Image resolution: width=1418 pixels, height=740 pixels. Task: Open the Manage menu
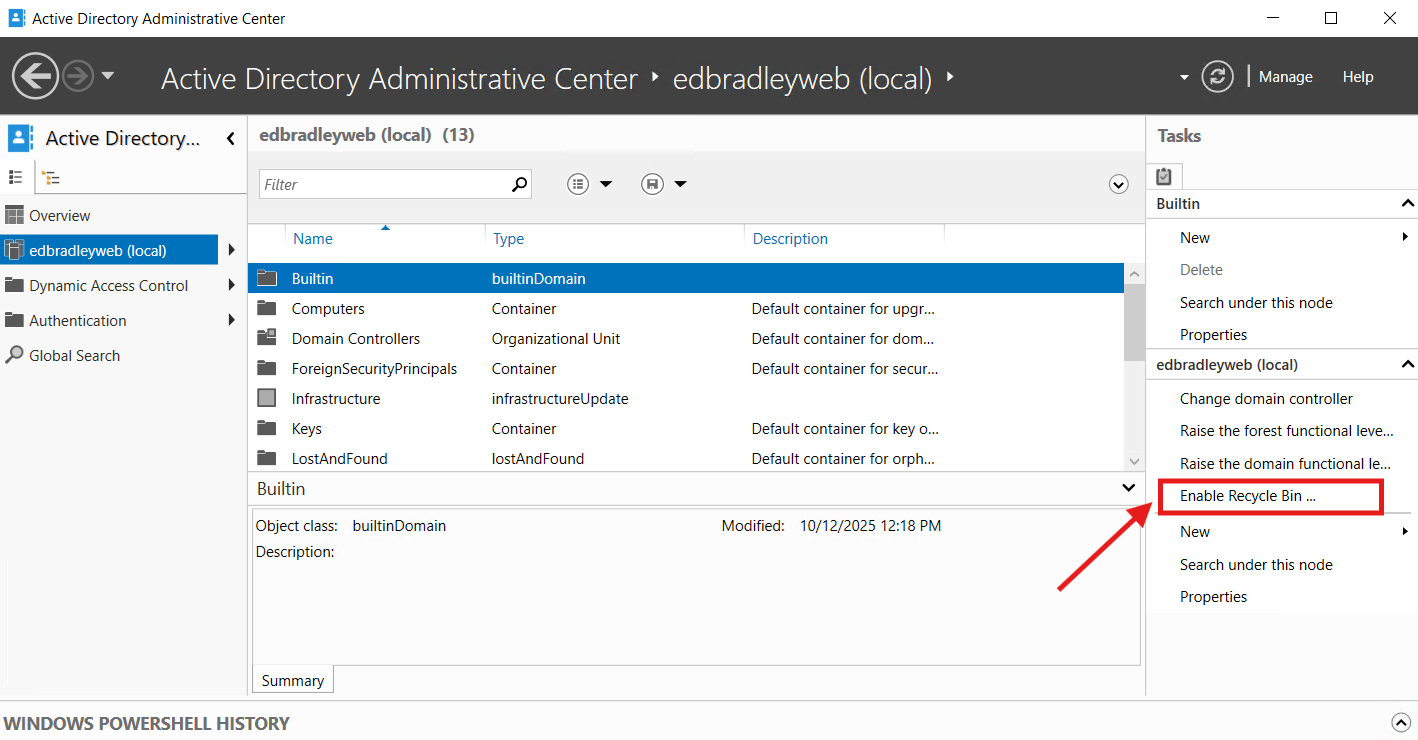pyautogui.click(x=1286, y=76)
